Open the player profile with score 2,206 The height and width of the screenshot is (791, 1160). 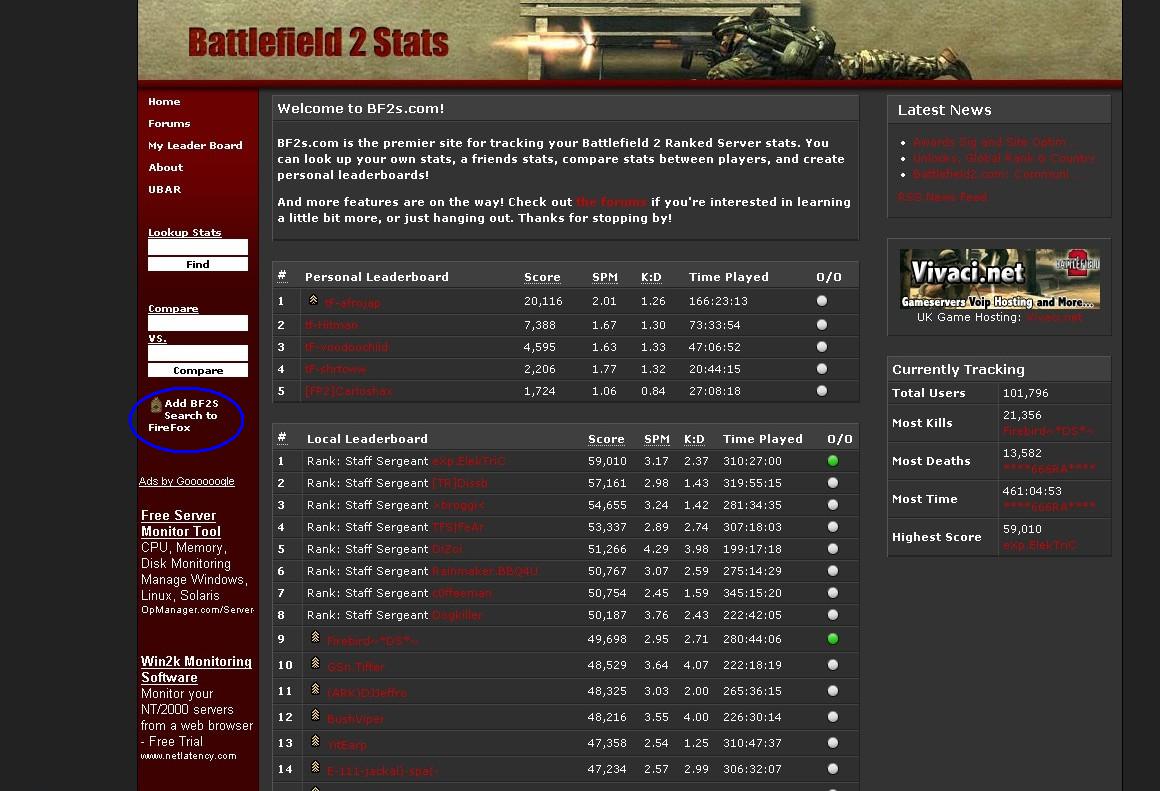336,369
